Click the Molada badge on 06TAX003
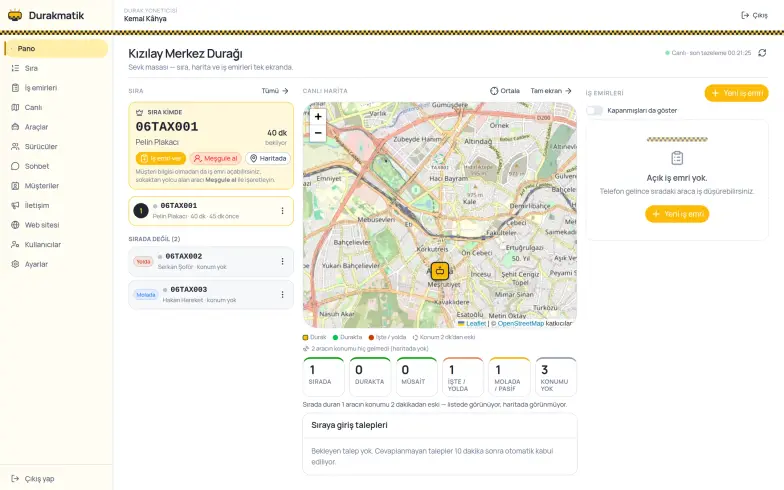Viewport: 784px width, 490px height. pos(146,295)
